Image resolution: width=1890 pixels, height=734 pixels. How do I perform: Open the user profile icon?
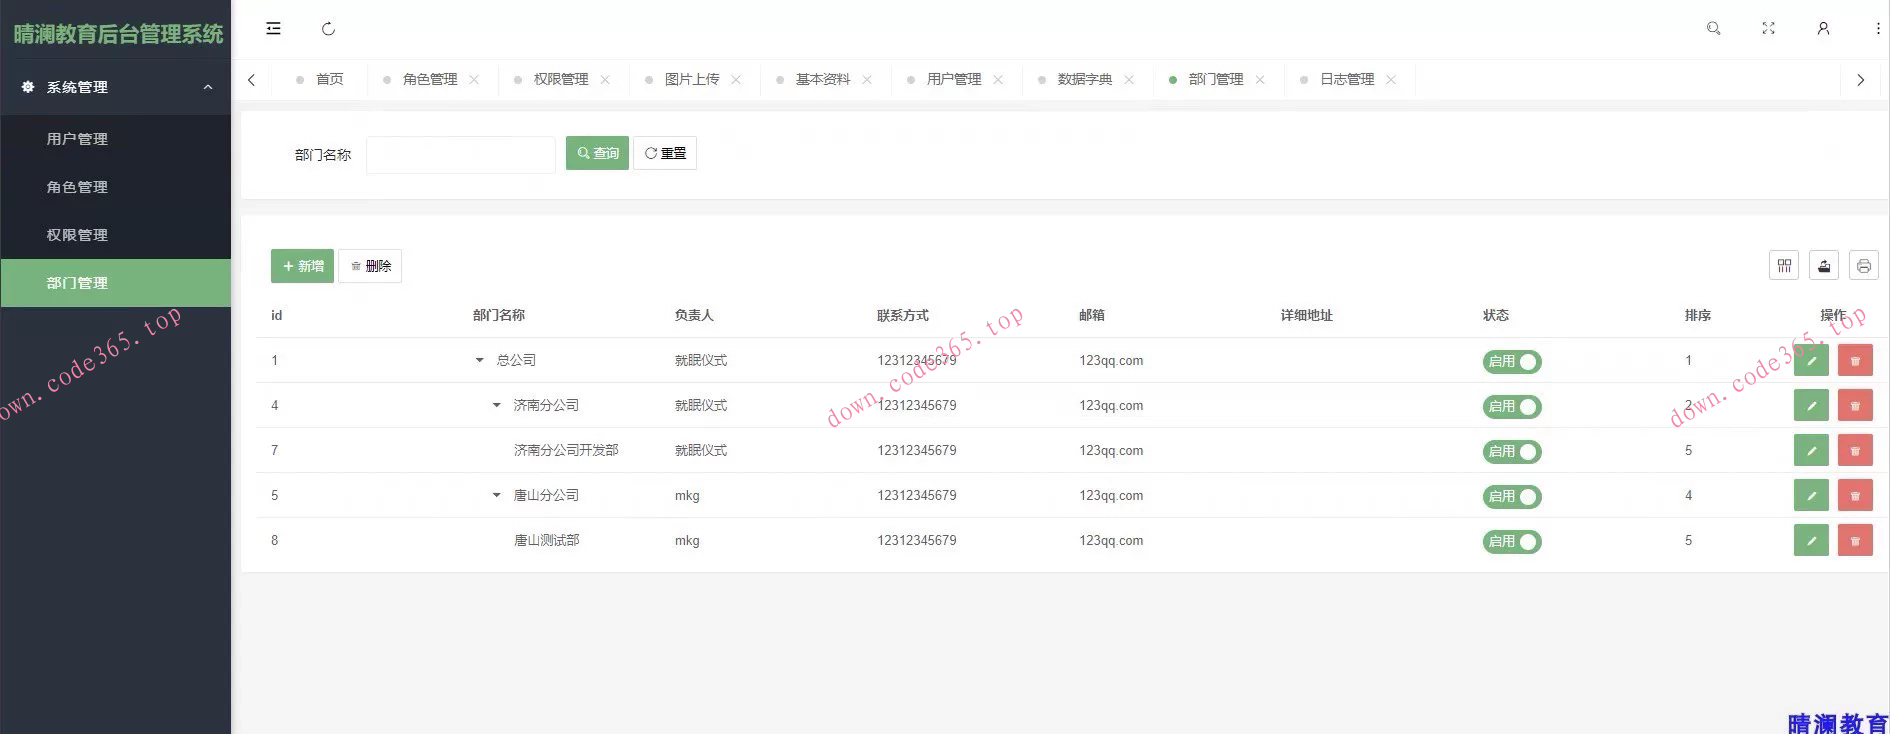pyautogui.click(x=1823, y=29)
